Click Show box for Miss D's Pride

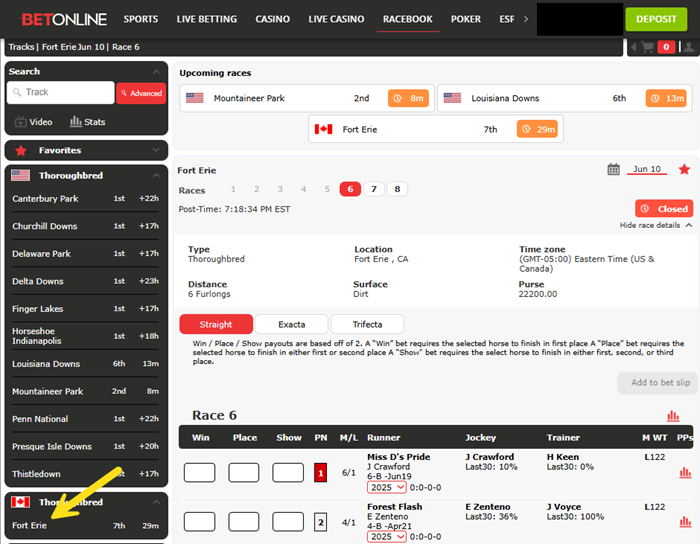point(288,473)
